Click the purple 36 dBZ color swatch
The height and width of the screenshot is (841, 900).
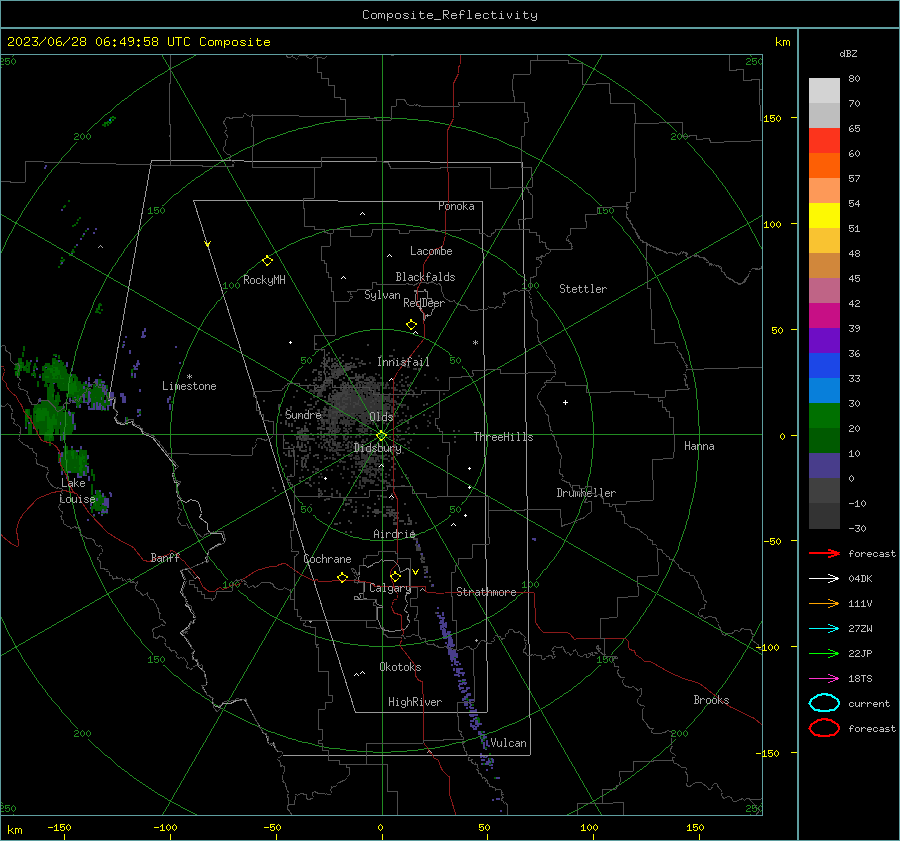[824, 340]
